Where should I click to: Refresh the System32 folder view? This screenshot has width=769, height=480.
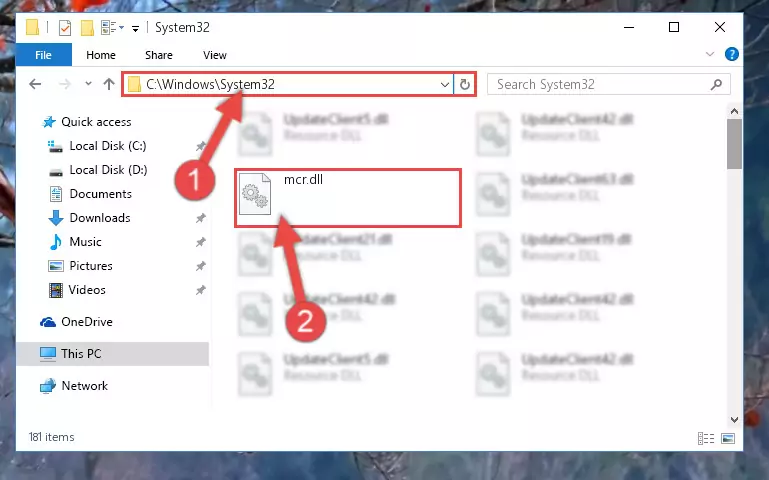464,84
